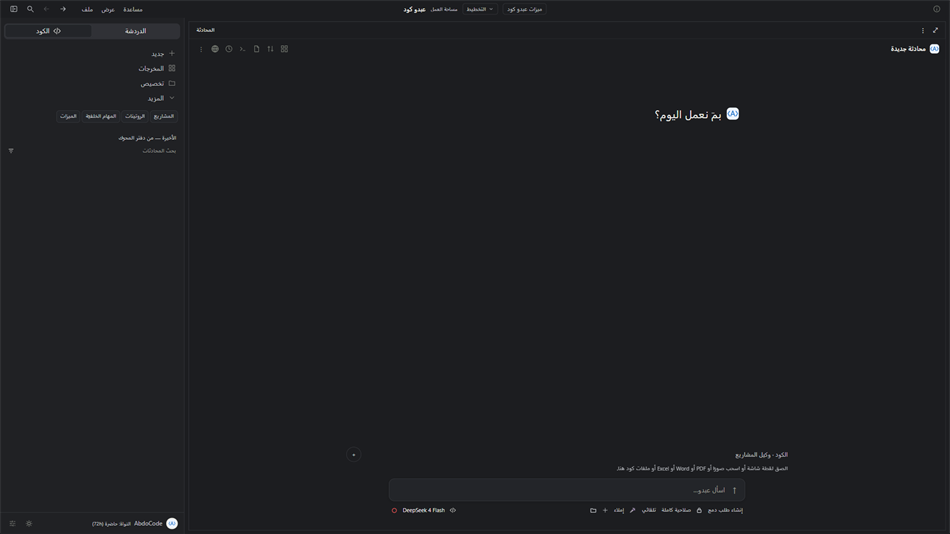
Task: Click the lock icon beside صلاحية كاملة
Action: pos(699,510)
